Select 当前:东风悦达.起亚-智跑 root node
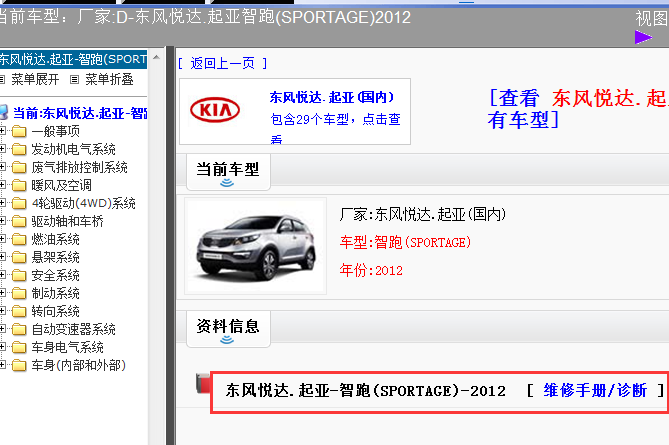 80,113
